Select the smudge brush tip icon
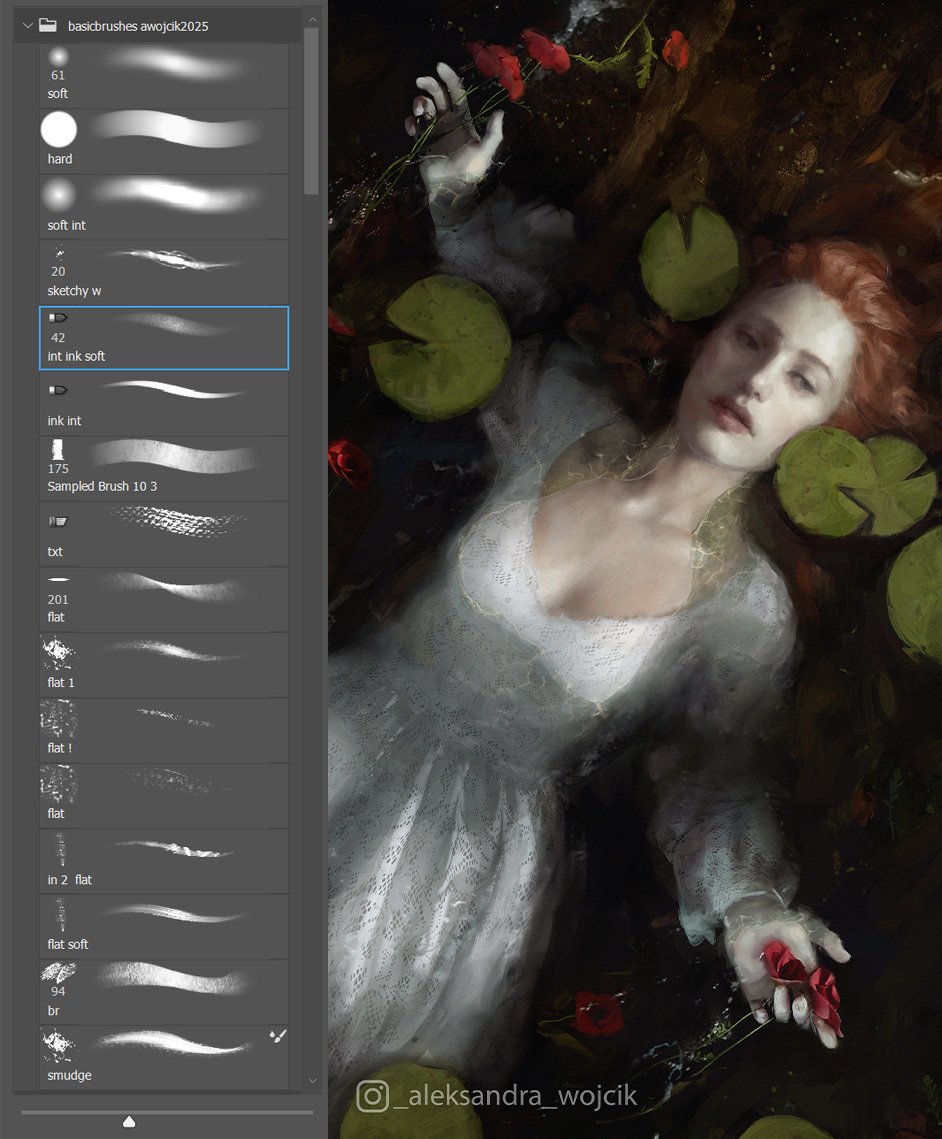The height and width of the screenshot is (1139, 942). tap(58, 1045)
